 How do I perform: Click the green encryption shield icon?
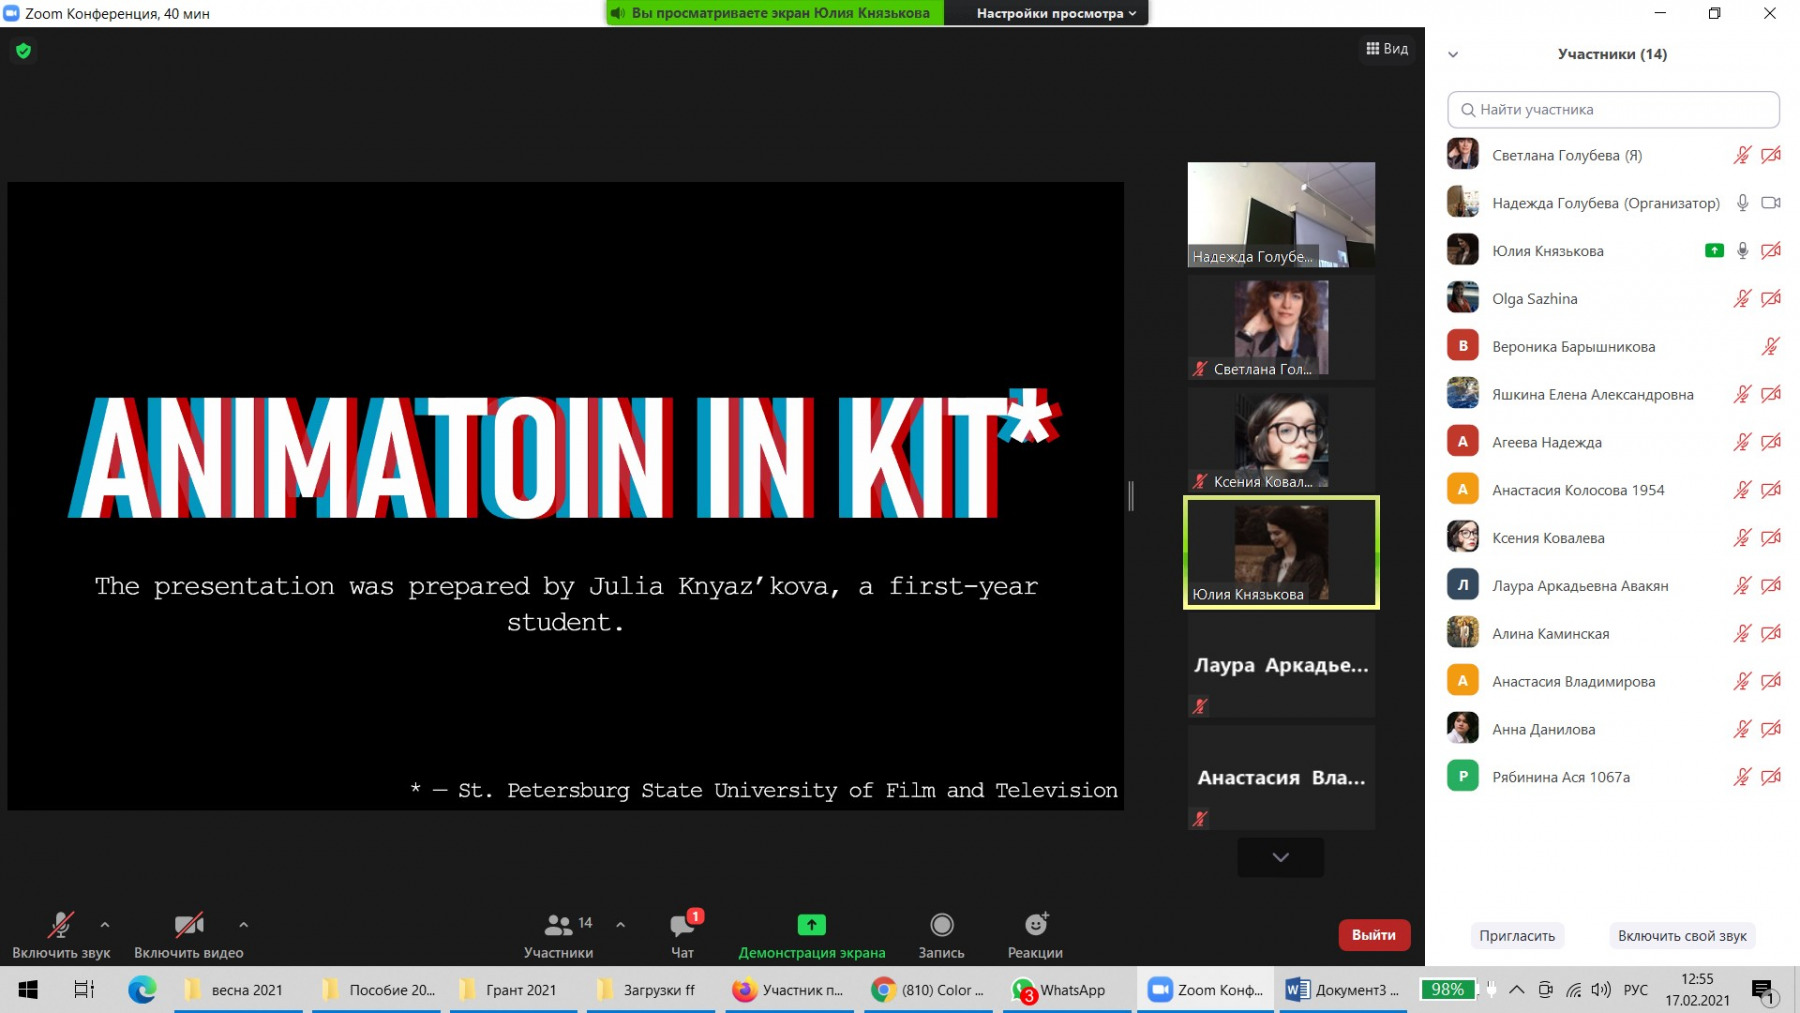24,51
